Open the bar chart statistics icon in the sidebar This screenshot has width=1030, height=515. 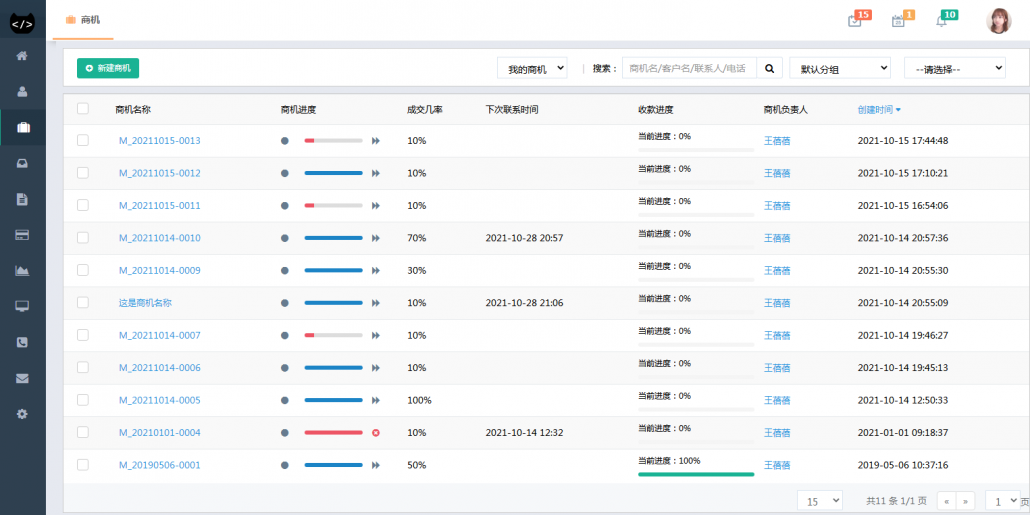(x=22, y=270)
